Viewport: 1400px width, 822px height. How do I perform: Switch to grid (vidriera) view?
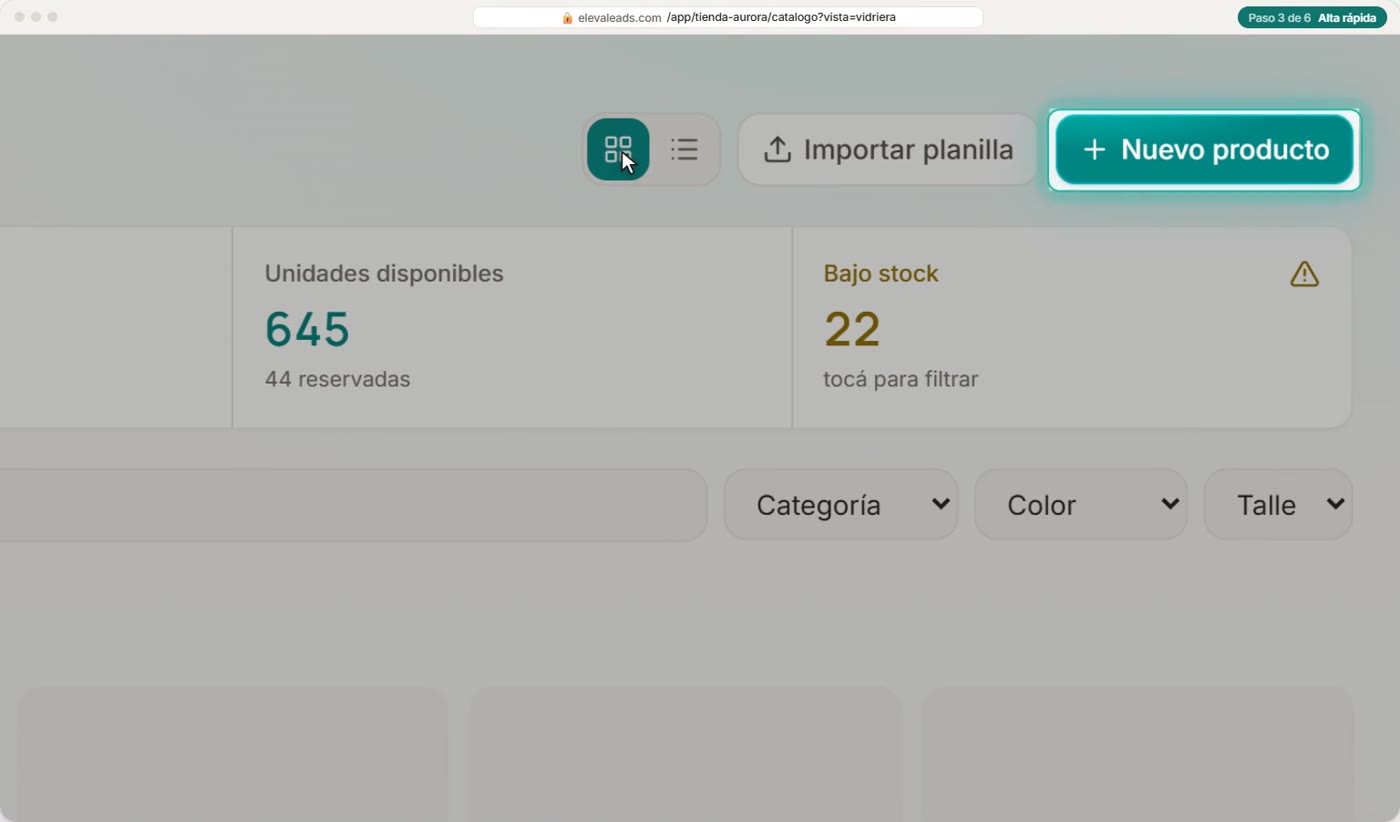pyautogui.click(x=618, y=149)
